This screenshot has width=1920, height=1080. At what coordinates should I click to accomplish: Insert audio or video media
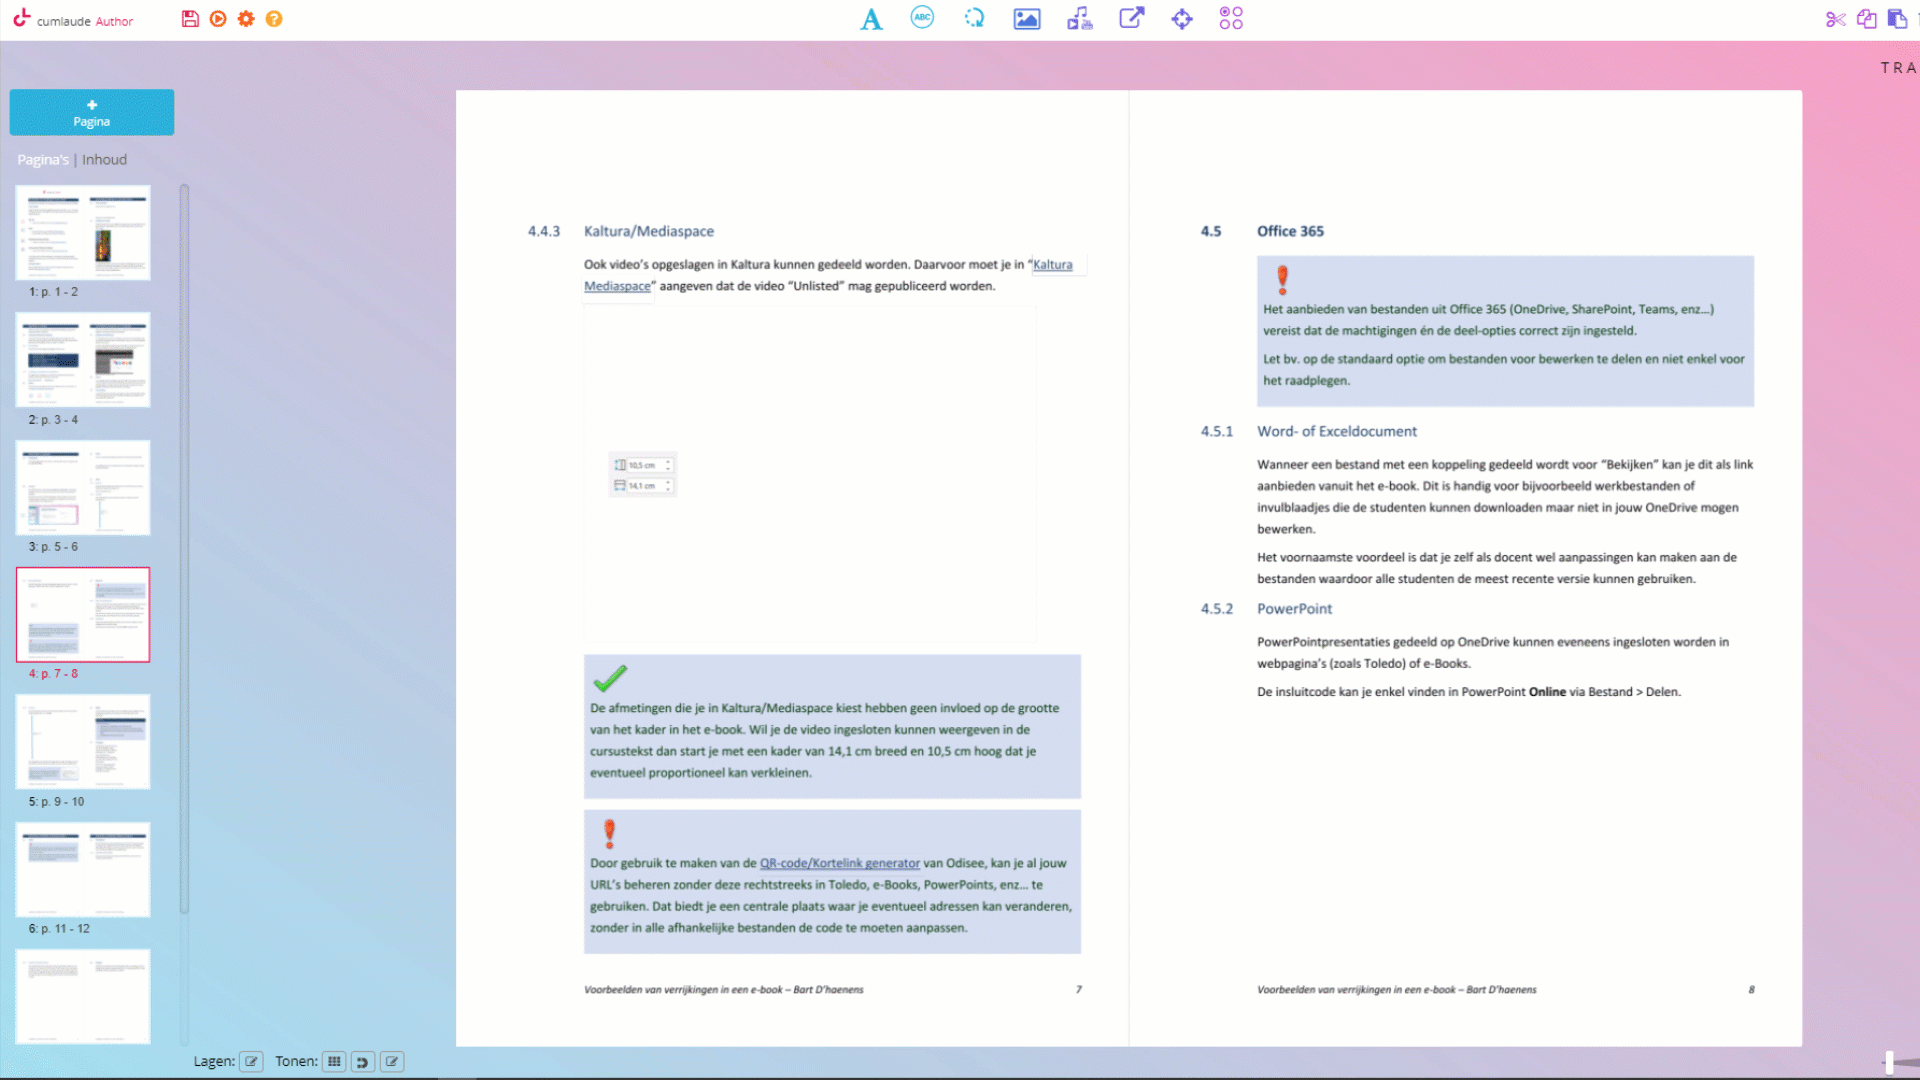(x=1080, y=19)
